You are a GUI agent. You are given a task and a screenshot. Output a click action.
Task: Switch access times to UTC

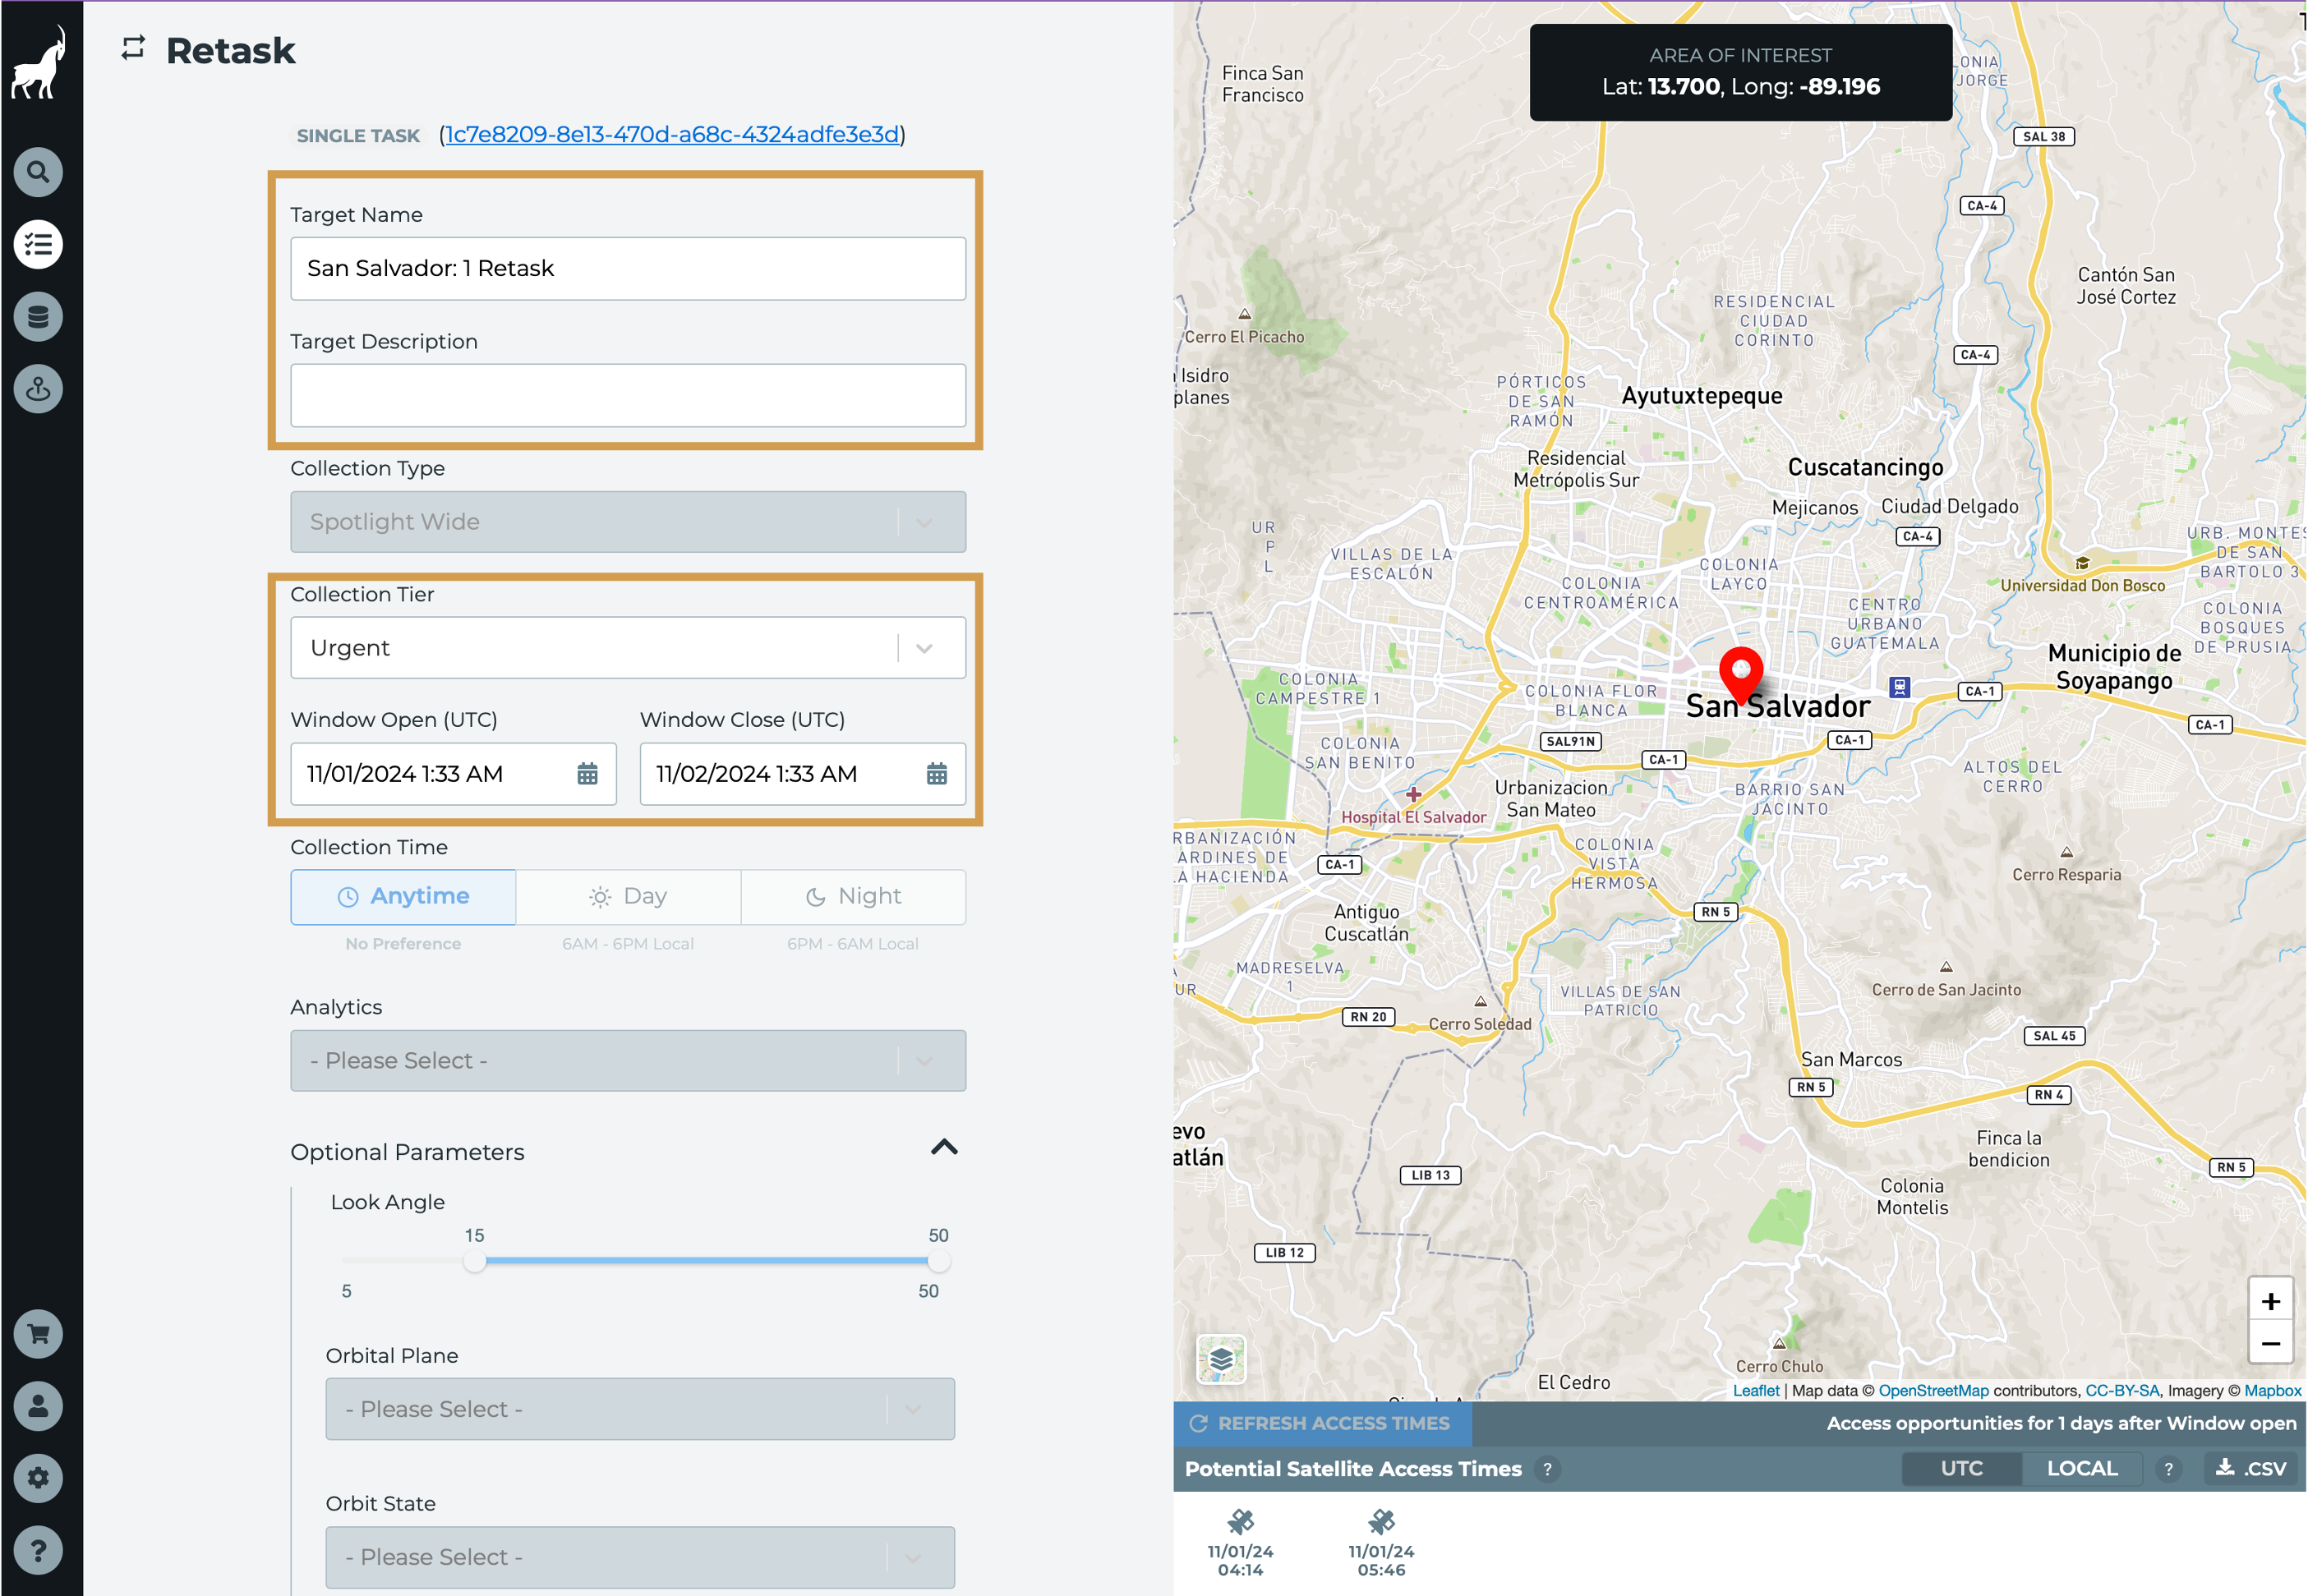coord(1961,1468)
